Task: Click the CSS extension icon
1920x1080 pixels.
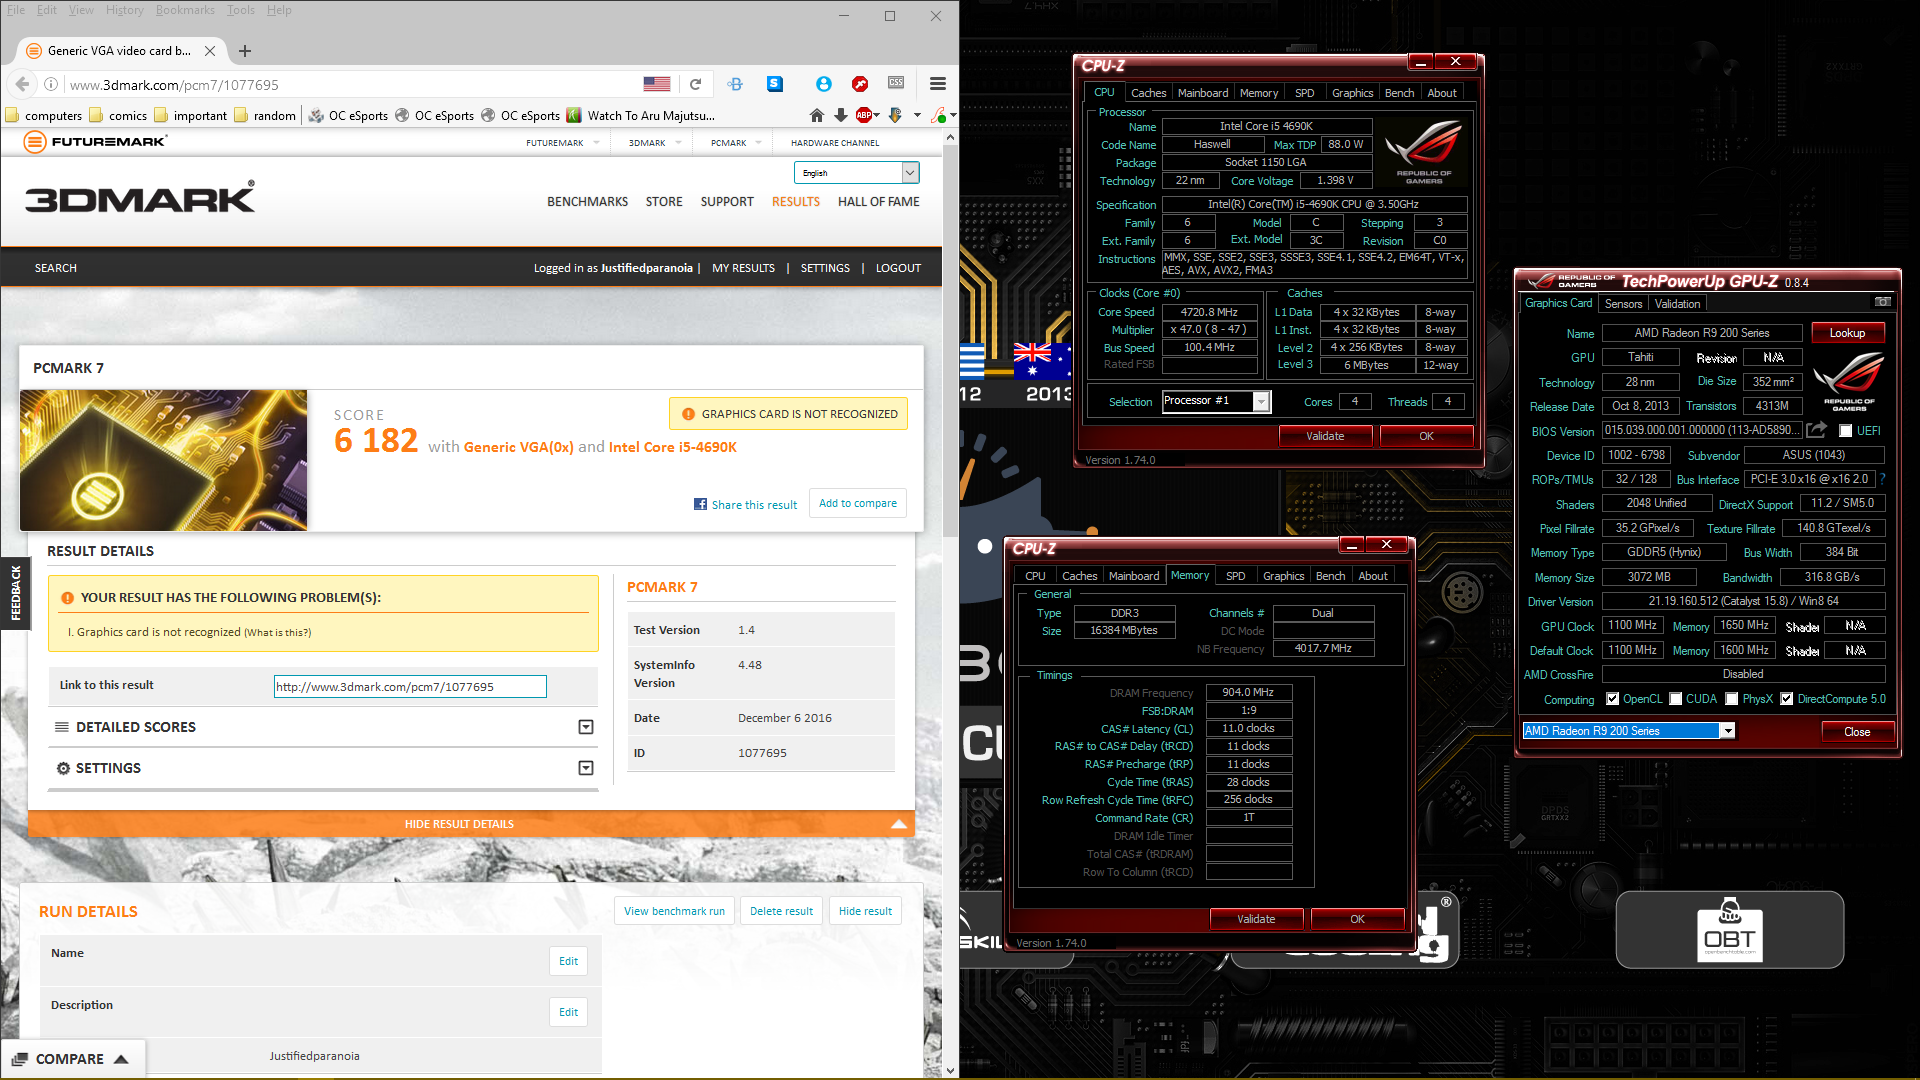Action: coord(896,83)
